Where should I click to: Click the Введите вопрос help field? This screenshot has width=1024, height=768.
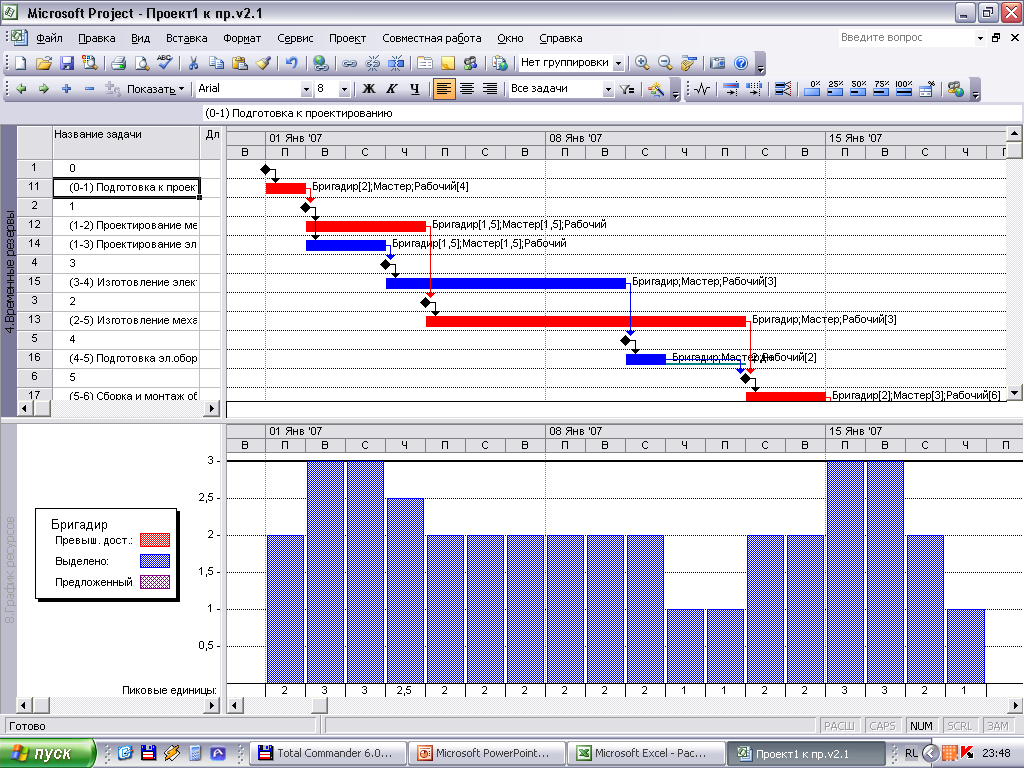point(906,38)
